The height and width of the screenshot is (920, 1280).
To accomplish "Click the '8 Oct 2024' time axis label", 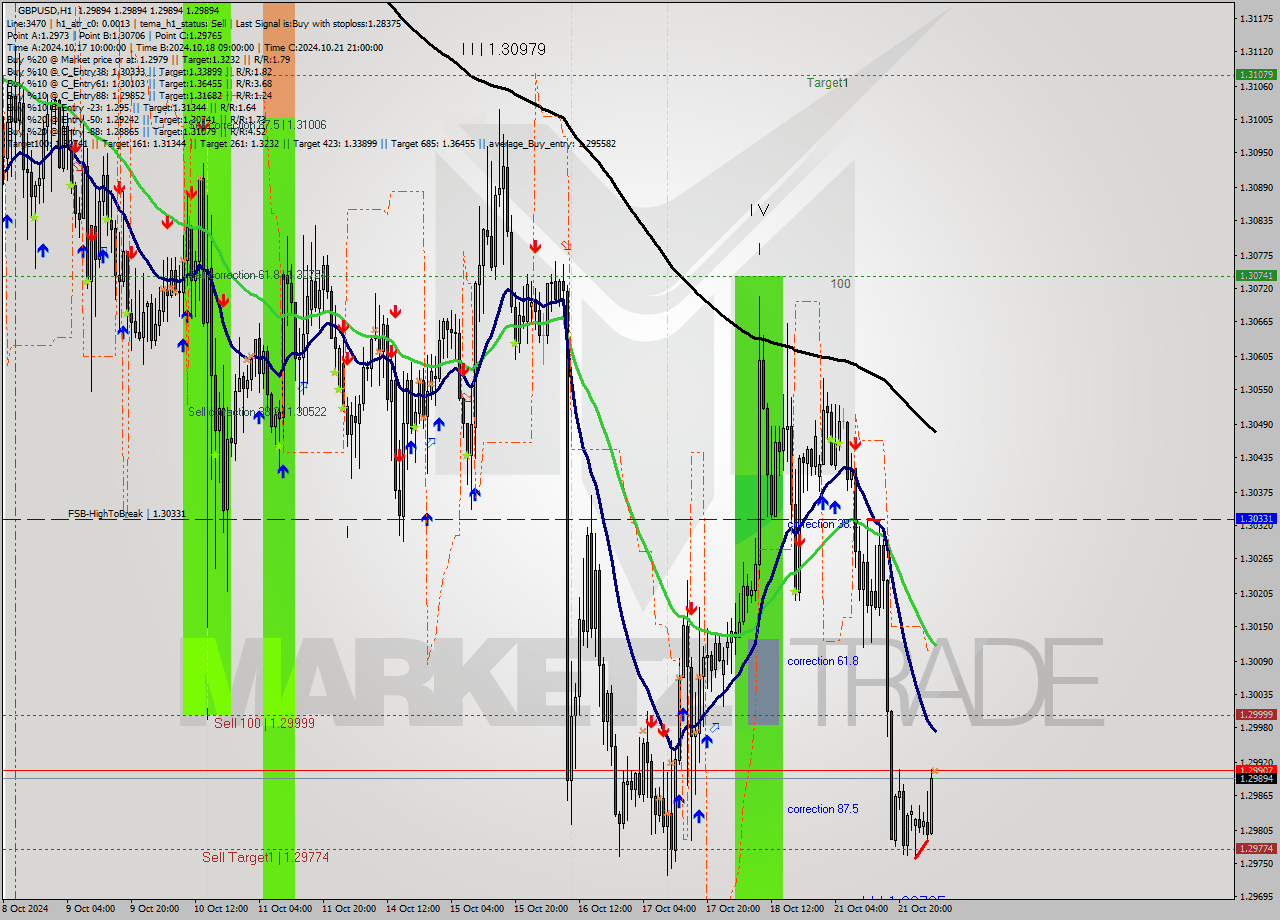I will [25, 909].
